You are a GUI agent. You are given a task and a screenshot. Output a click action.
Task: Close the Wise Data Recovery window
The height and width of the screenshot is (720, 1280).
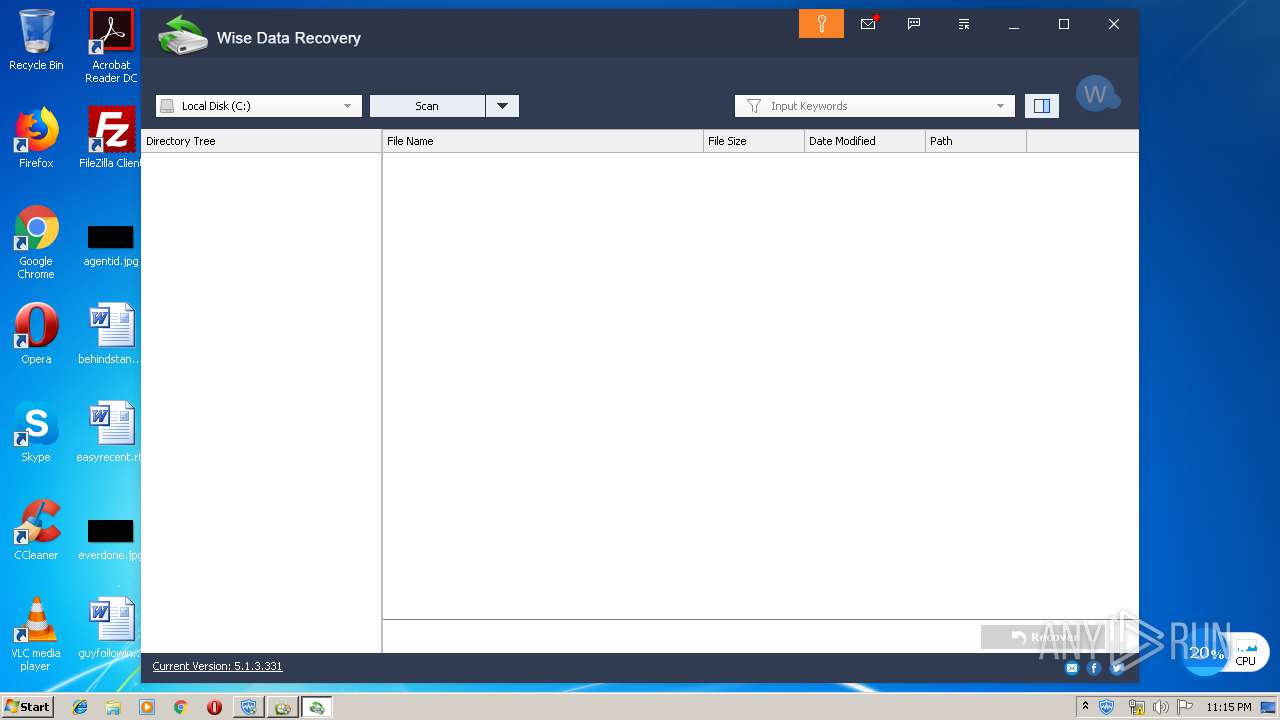point(1114,24)
